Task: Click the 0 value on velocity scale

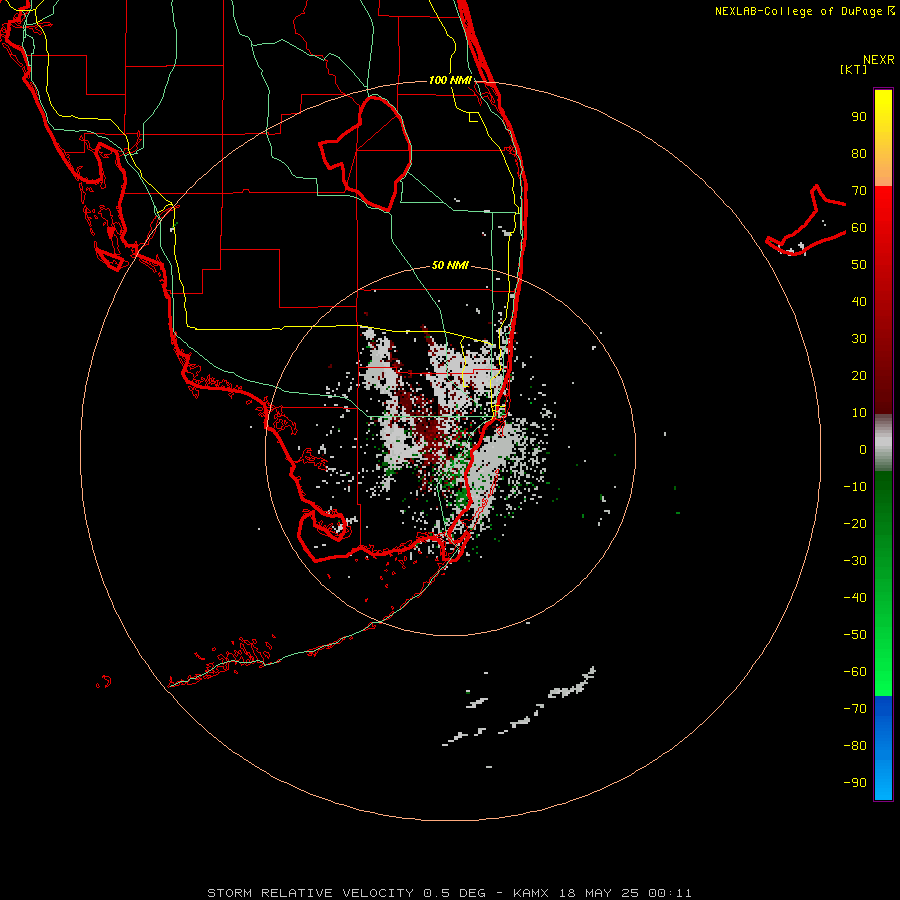Action: [863, 449]
